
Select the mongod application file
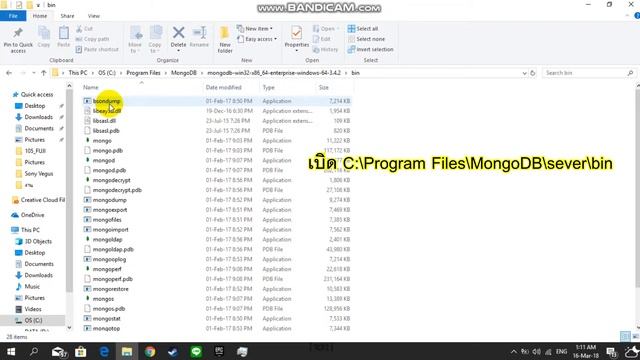tap(104, 160)
